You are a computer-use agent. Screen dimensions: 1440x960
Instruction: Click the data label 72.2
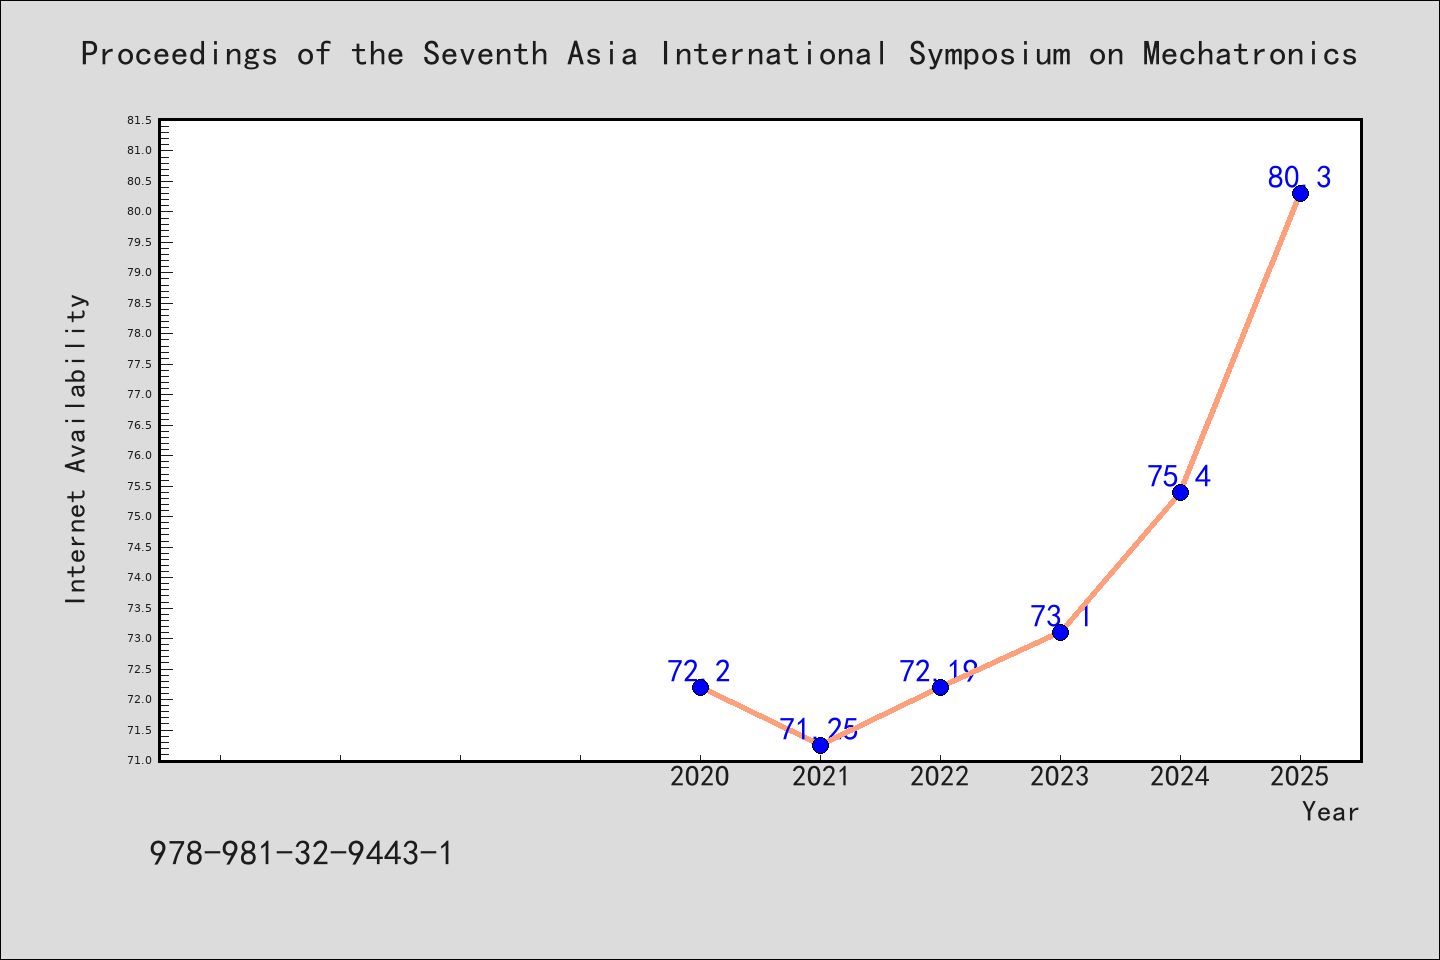(699, 671)
